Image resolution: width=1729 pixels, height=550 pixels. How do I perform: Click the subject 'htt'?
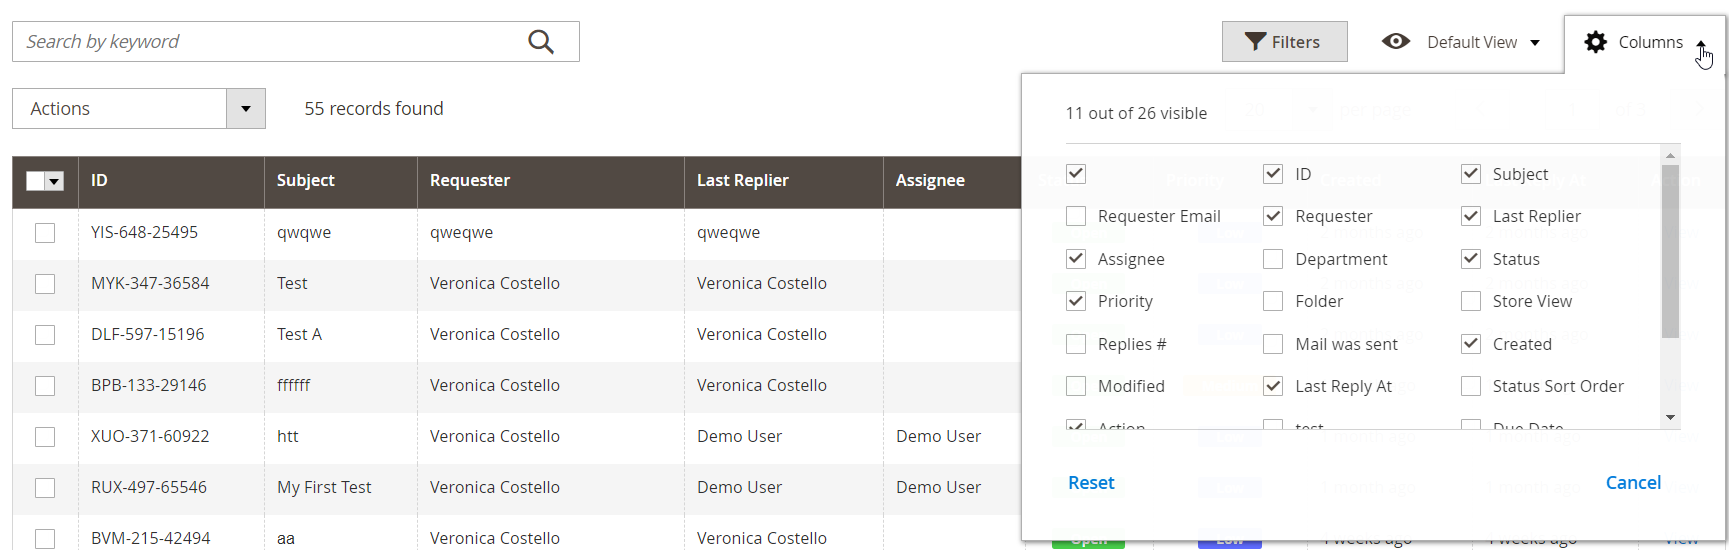[x=287, y=436]
